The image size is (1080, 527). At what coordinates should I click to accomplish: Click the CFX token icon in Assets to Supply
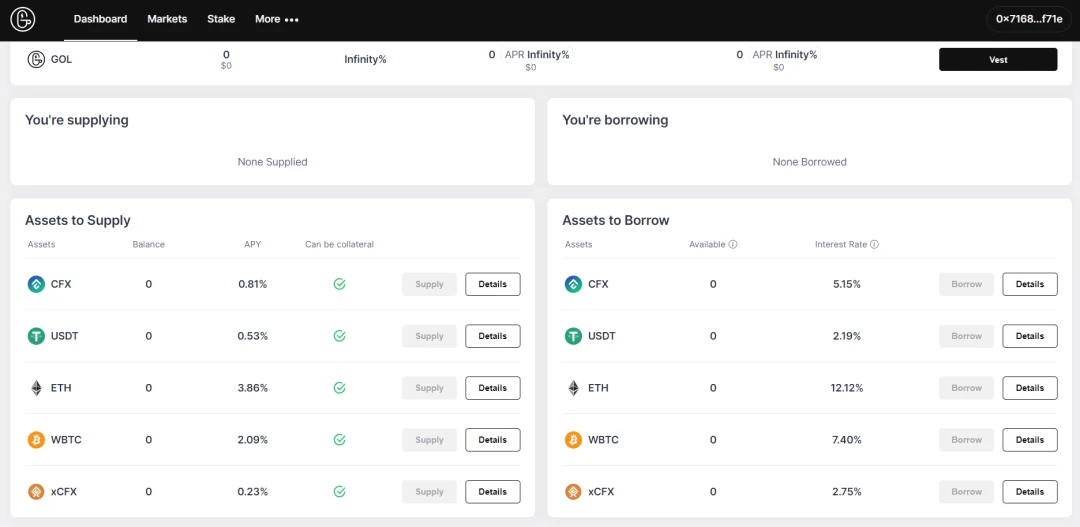pos(36,284)
